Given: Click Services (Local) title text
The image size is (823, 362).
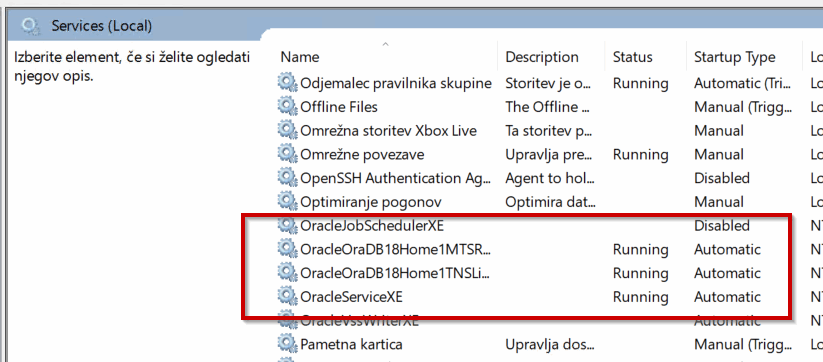Looking at the screenshot, I should (101, 26).
